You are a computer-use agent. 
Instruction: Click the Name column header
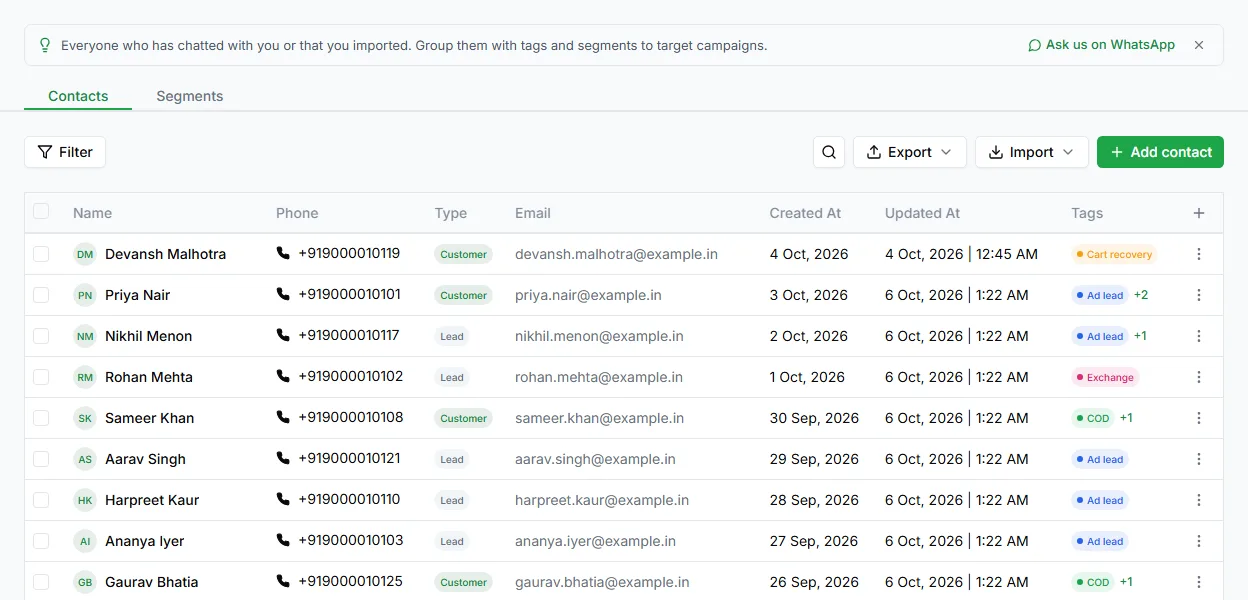point(92,213)
